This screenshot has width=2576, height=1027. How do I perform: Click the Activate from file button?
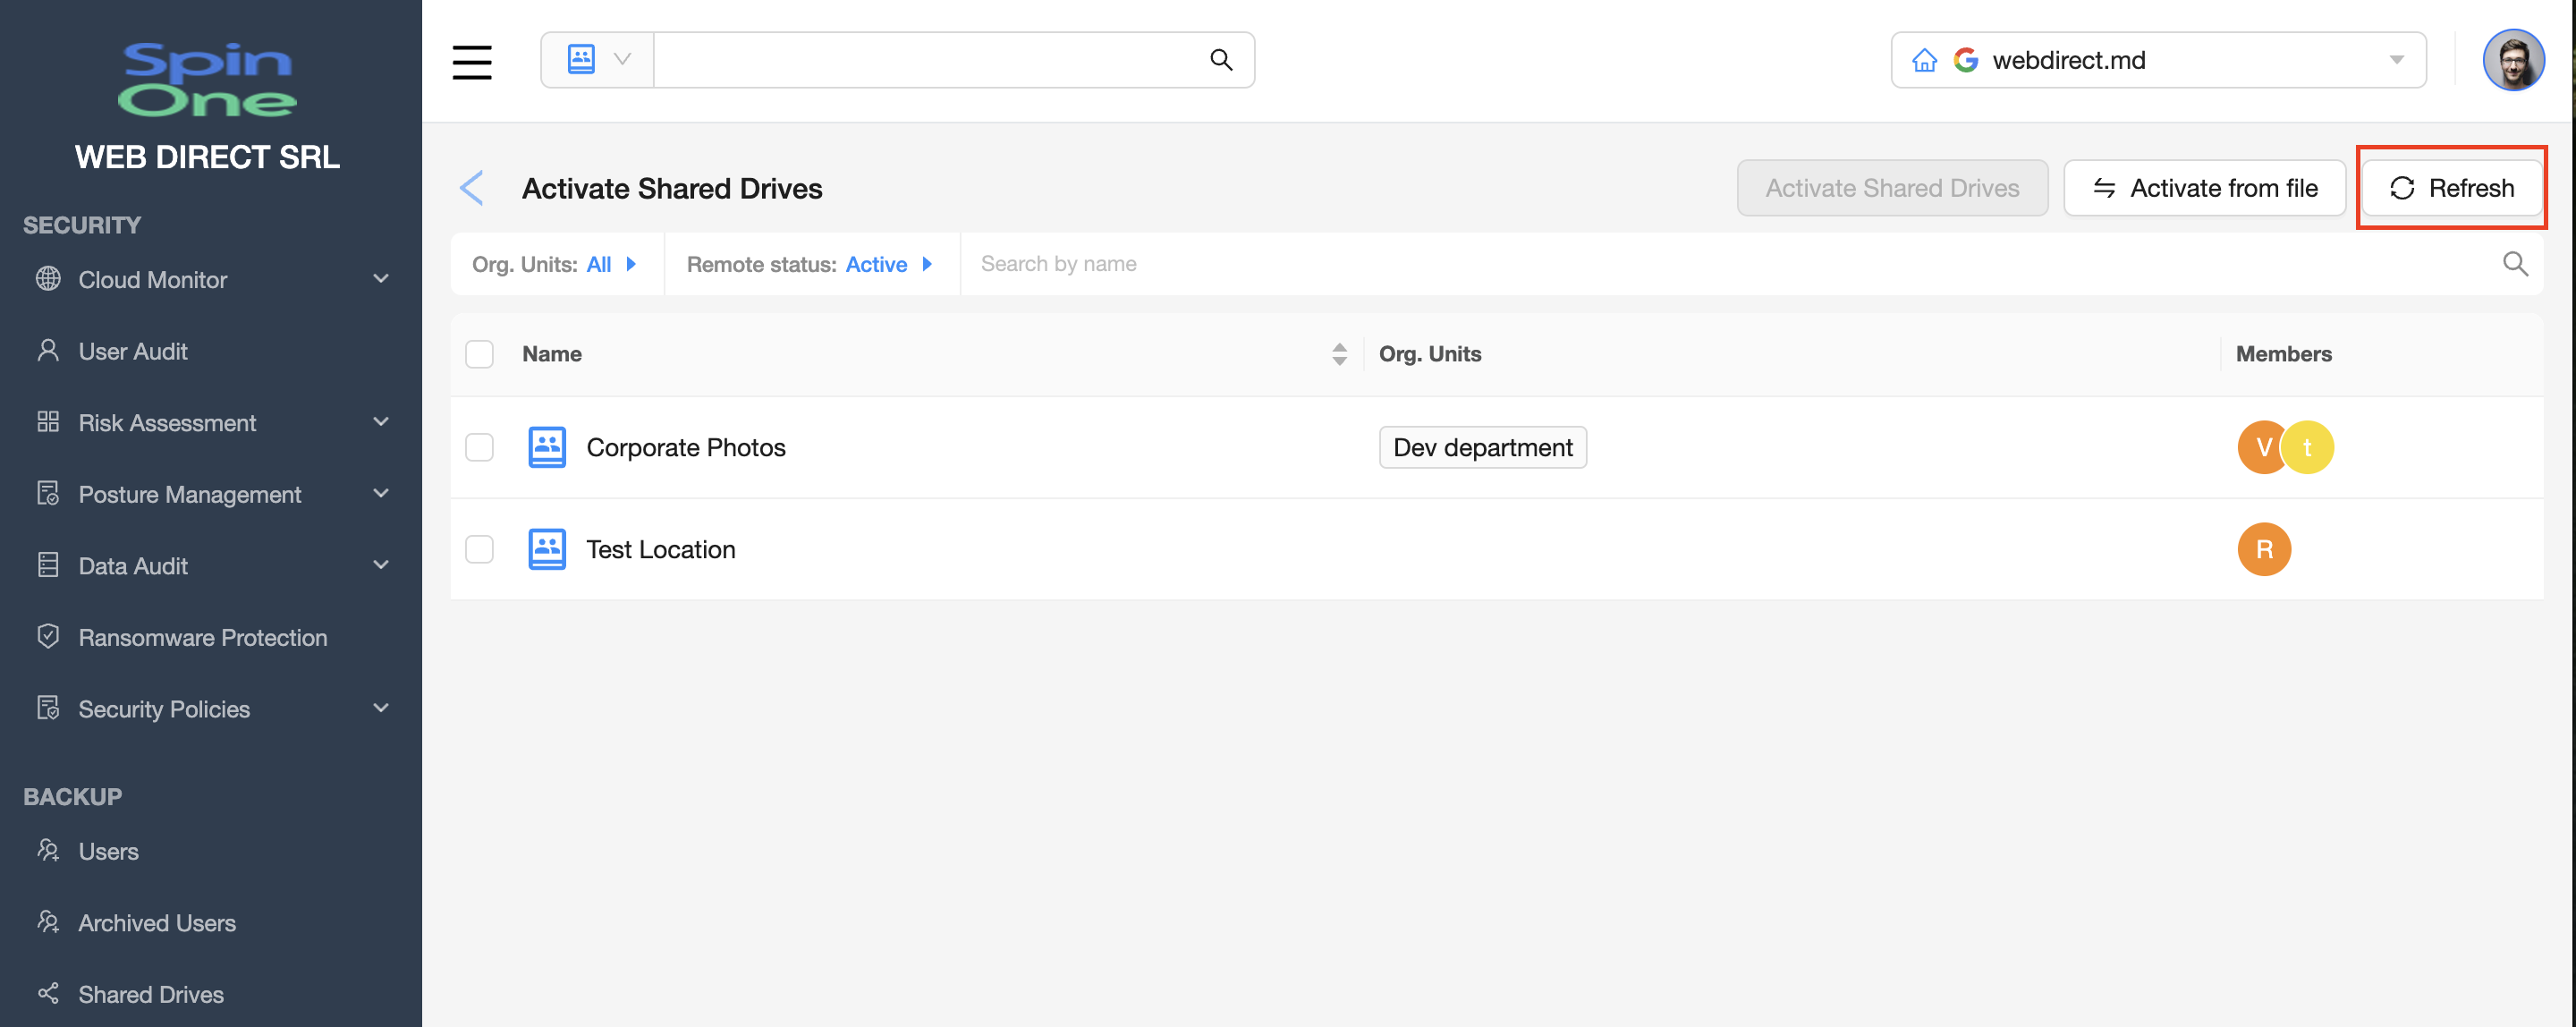click(x=2204, y=188)
